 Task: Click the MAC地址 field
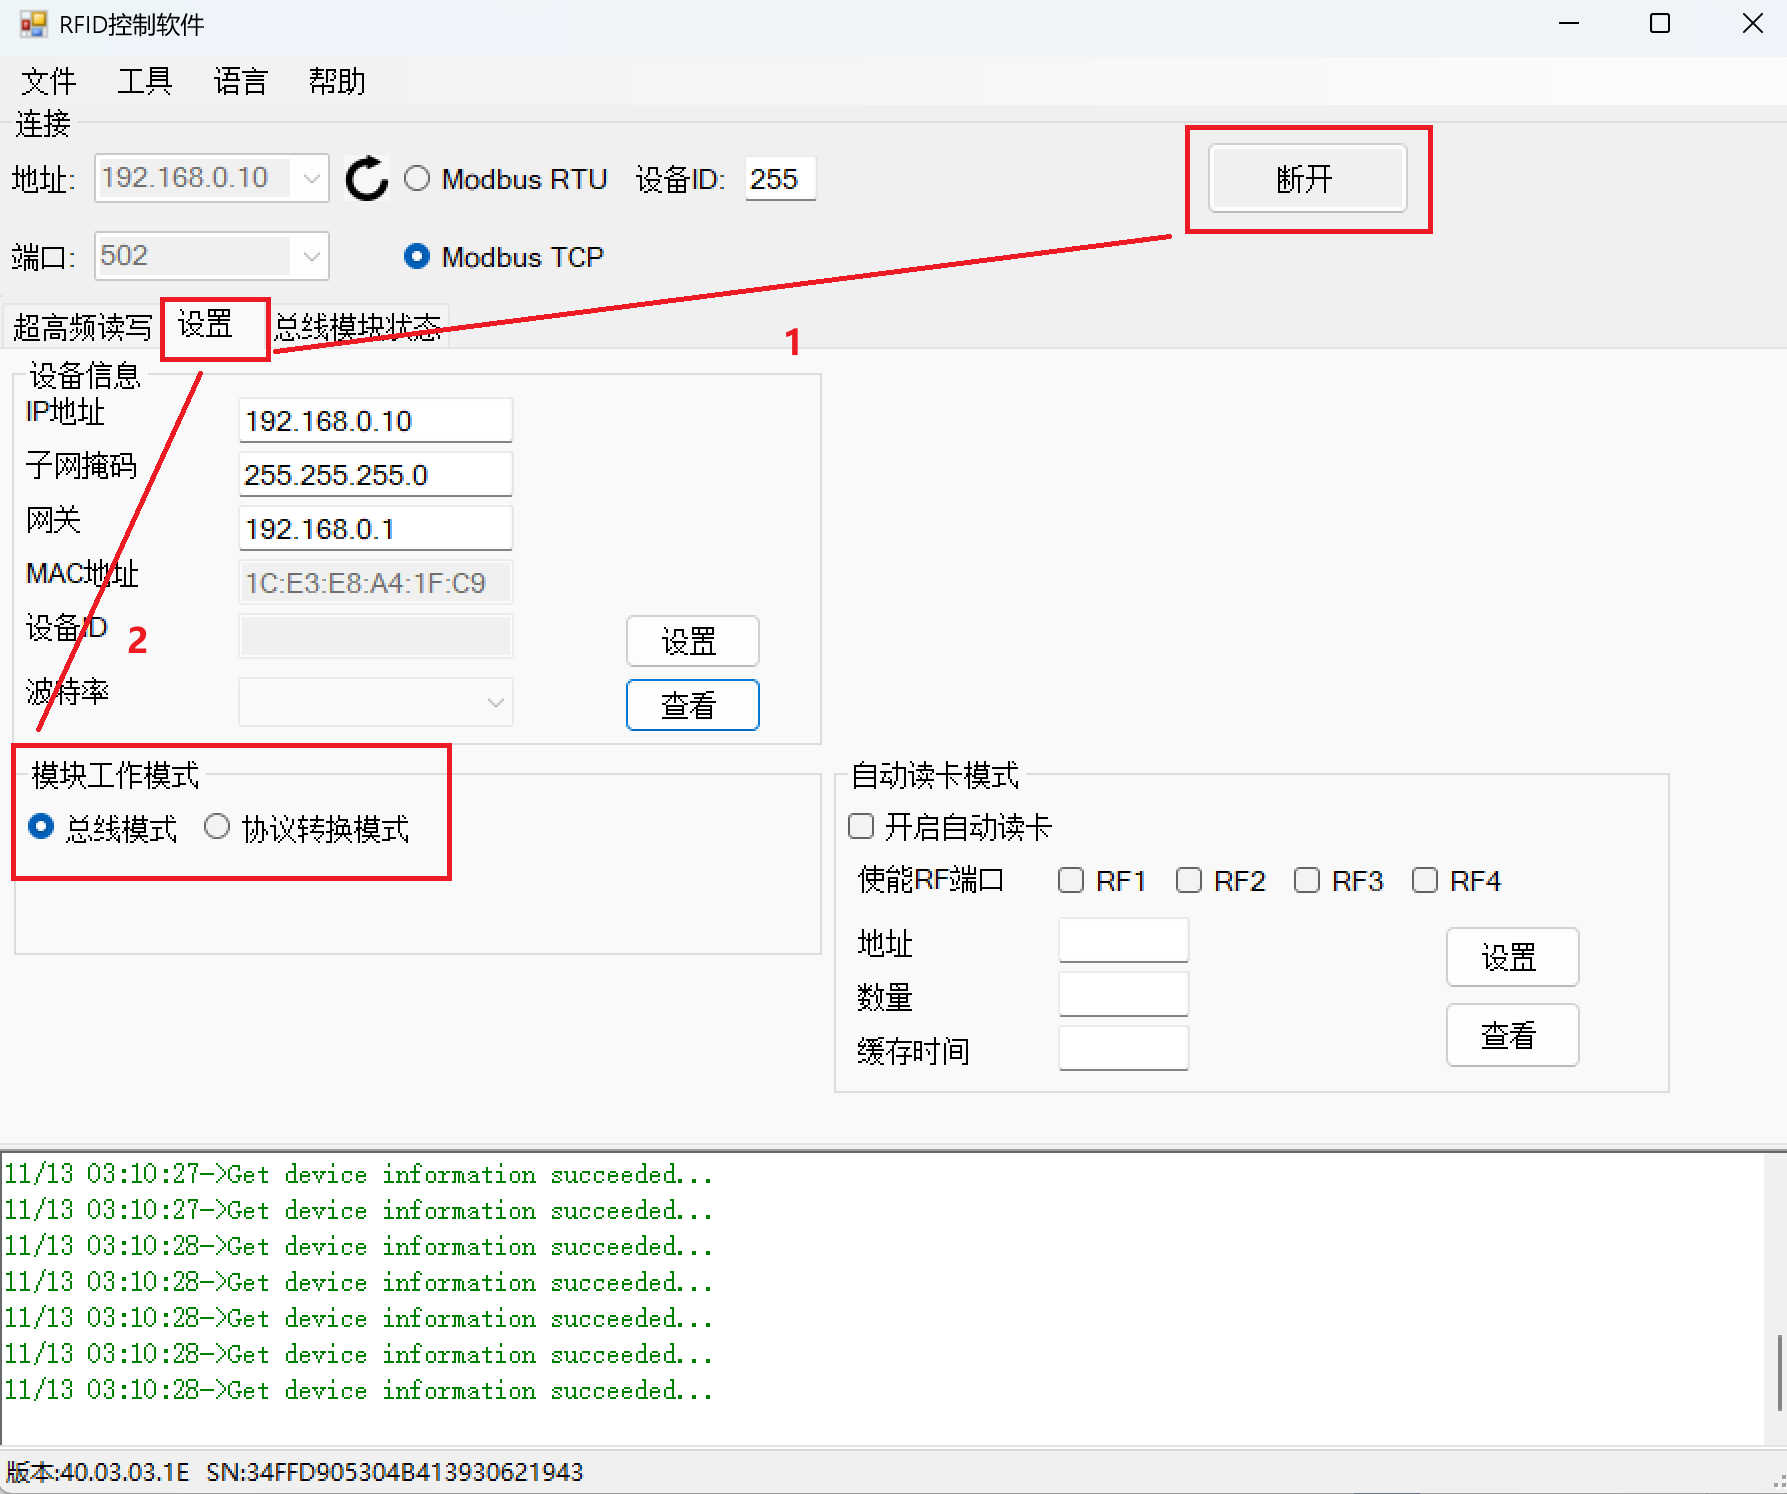coord(376,582)
